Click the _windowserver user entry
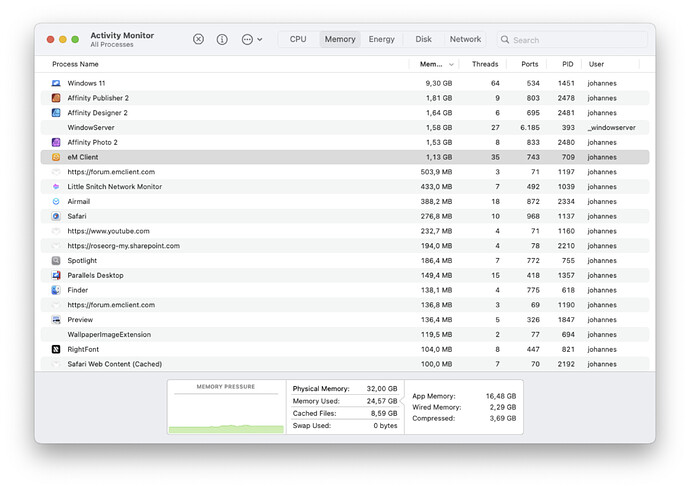The height and width of the screenshot is (488, 690). [x=612, y=128]
